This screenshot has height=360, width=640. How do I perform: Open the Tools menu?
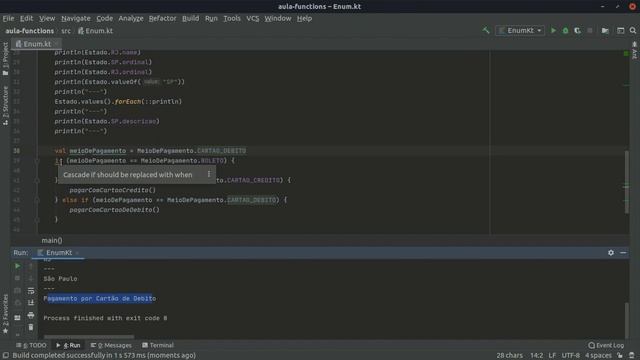232,18
